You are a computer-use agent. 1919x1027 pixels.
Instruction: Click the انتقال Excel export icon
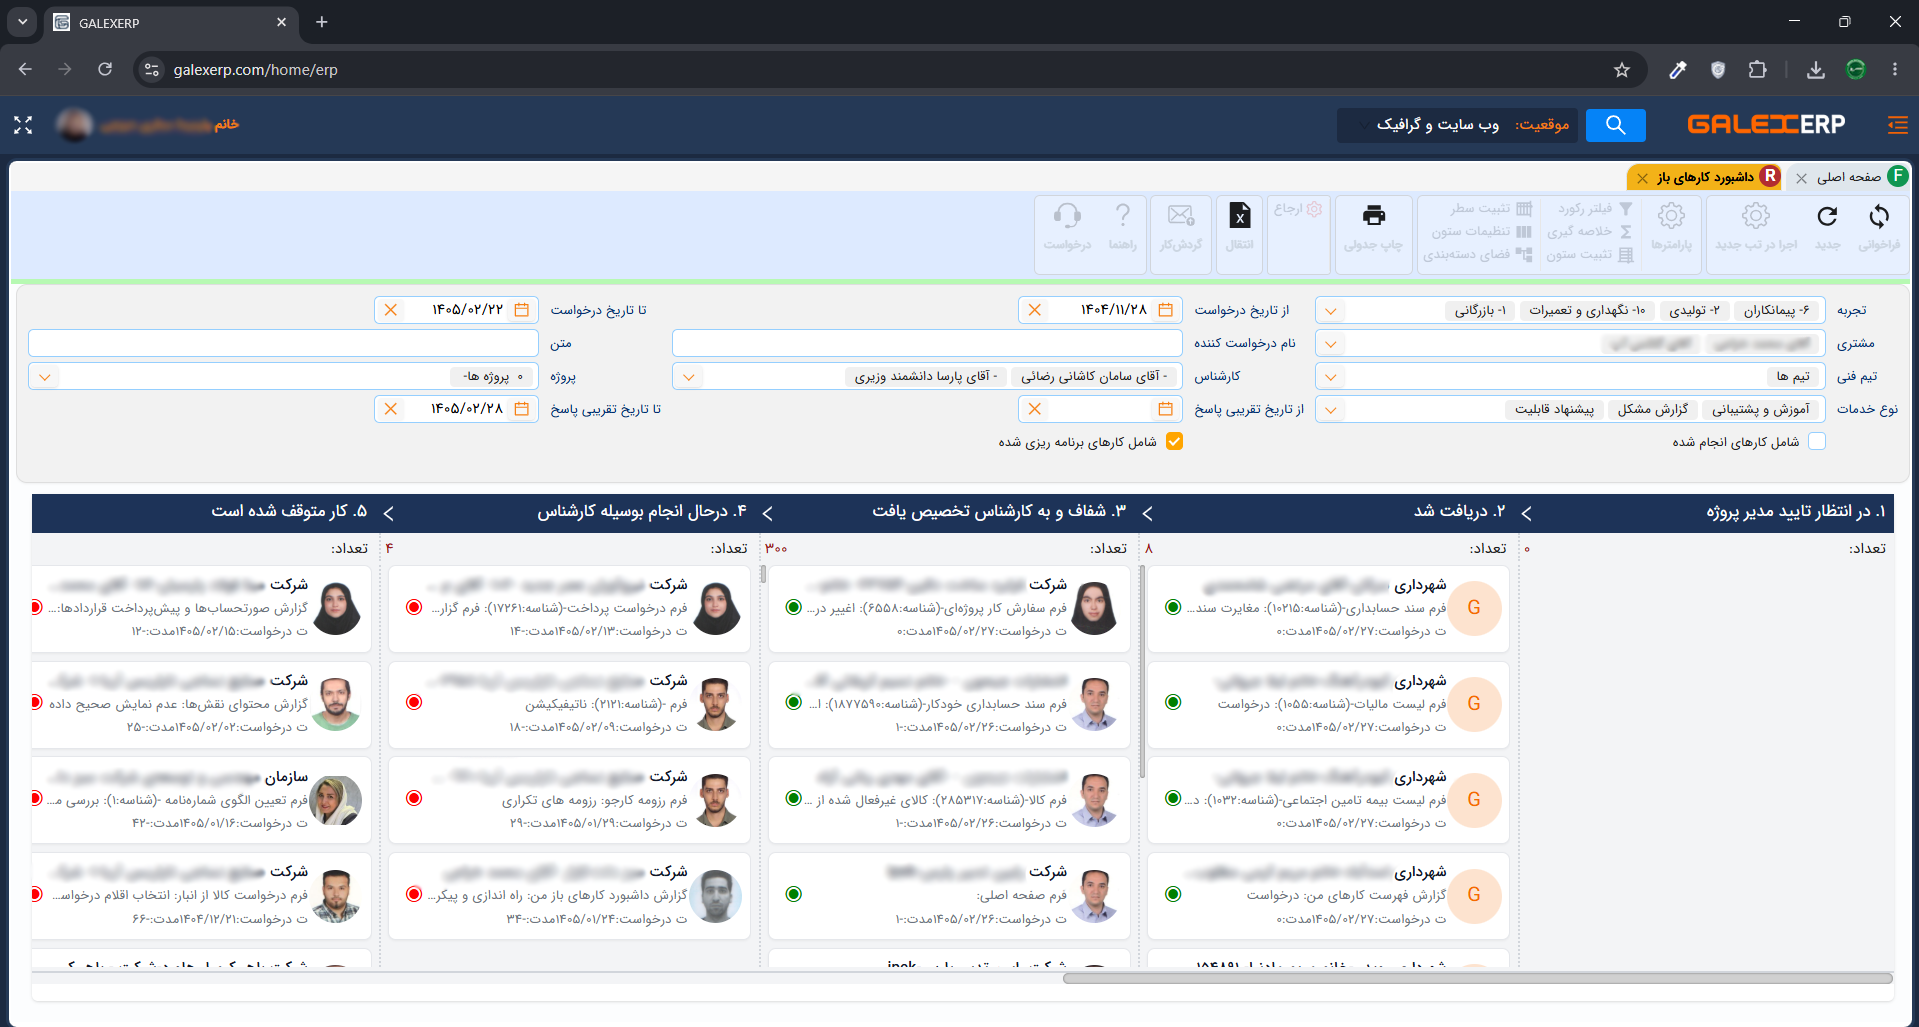point(1240,216)
